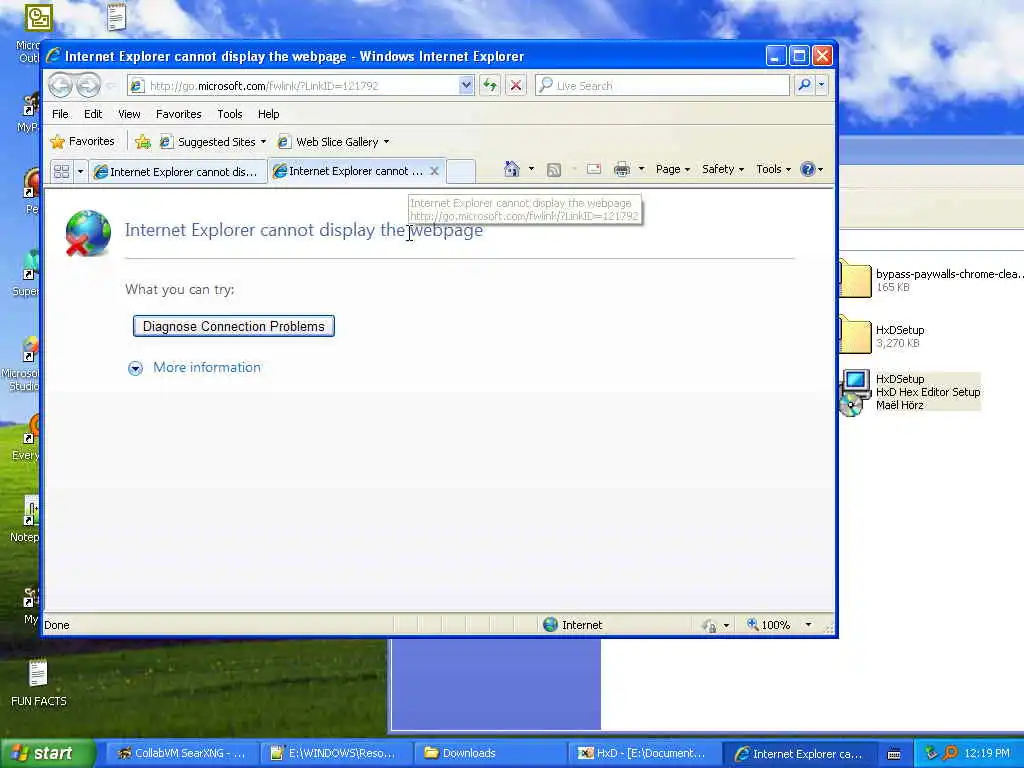Open the Tools command bar menu
1024x768 pixels.
click(773, 169)
